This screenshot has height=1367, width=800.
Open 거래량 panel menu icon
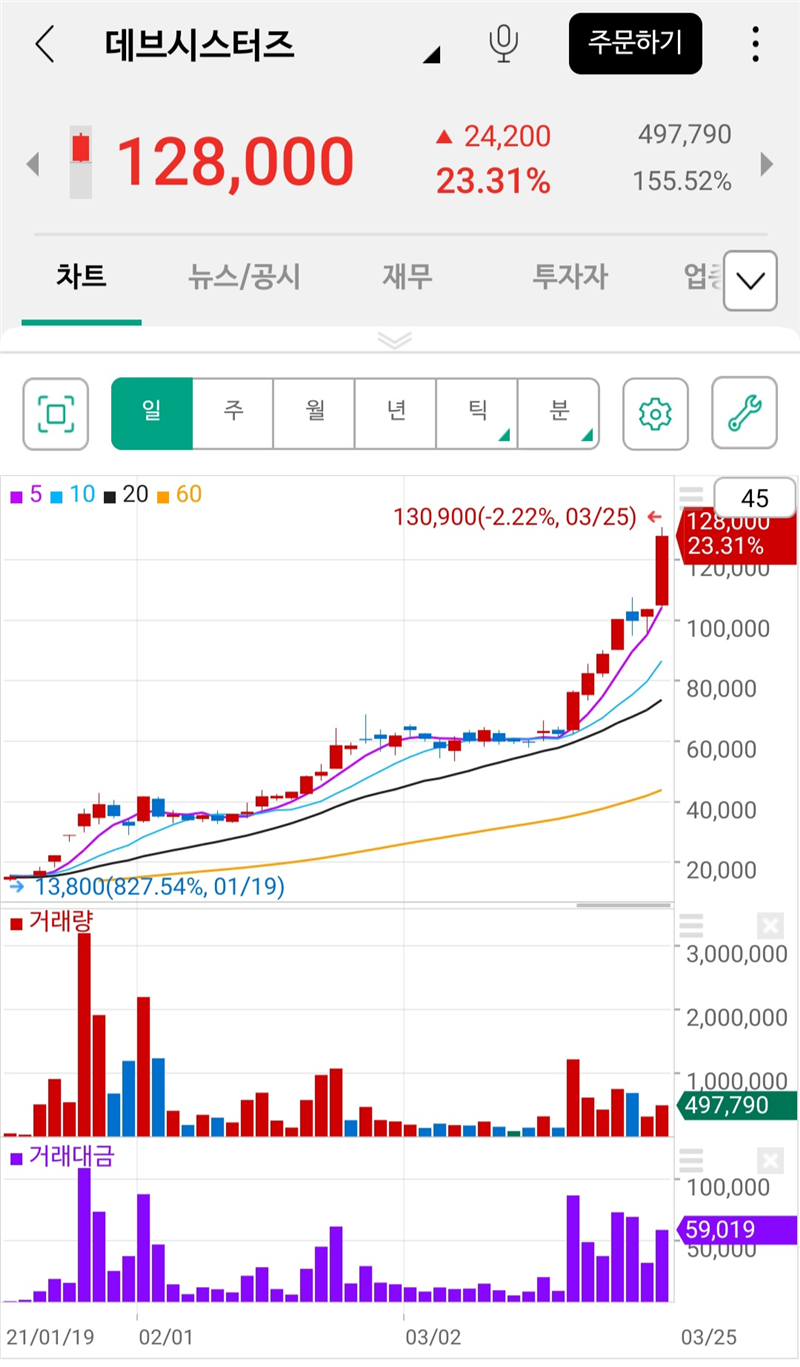(x=691, y=925)
